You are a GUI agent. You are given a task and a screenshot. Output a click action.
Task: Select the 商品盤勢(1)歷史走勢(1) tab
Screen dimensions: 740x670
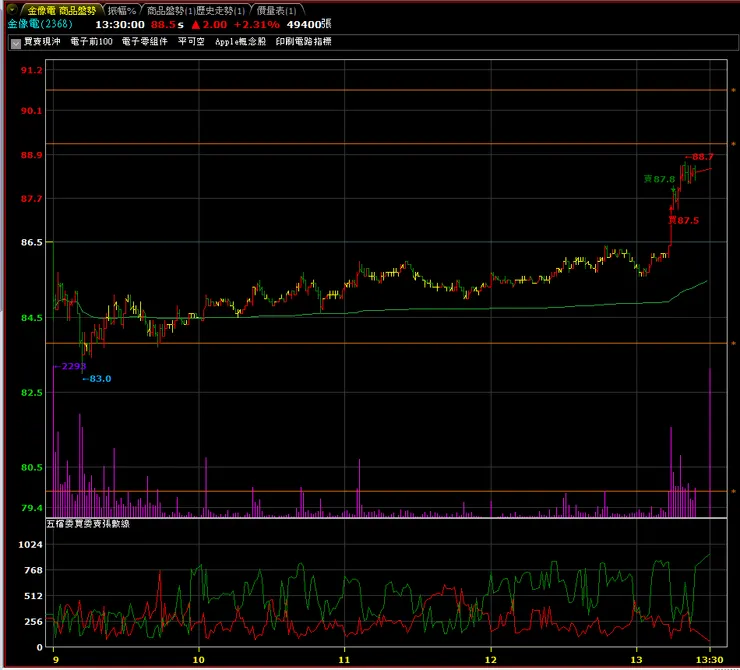(x=195, y=10)
